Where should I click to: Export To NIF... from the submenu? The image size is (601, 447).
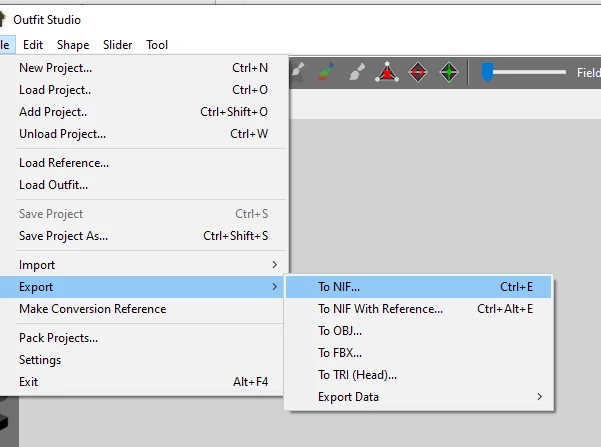tap(419, 287)
